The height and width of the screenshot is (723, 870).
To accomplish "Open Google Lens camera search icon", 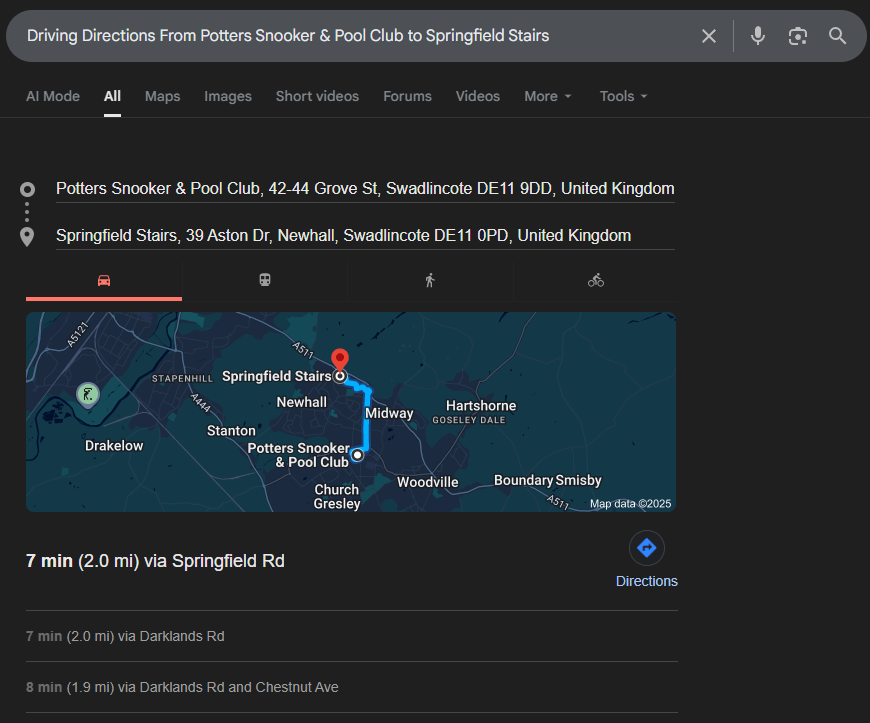I will coord(797,36).
